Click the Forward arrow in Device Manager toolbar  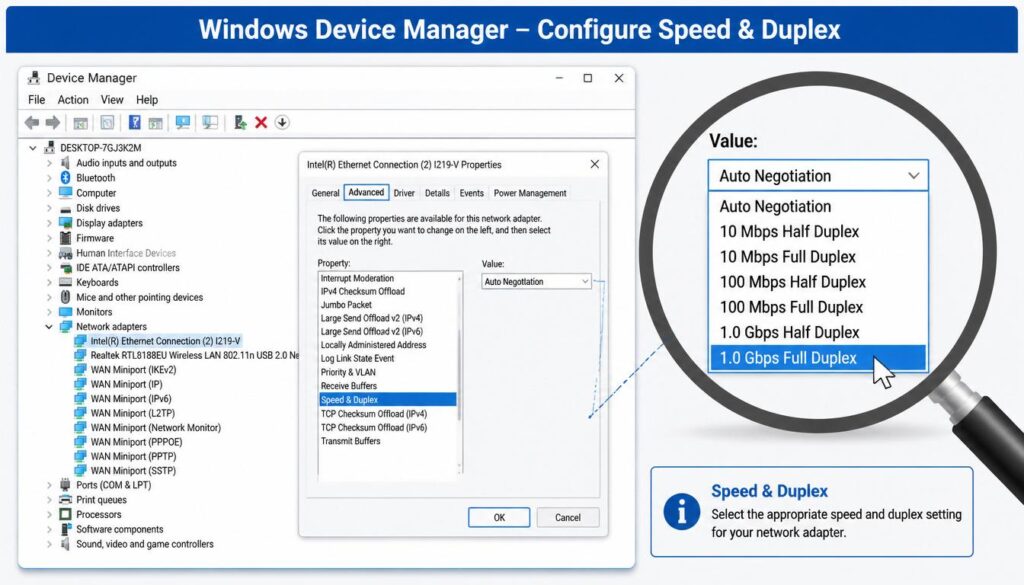[53, 122]
